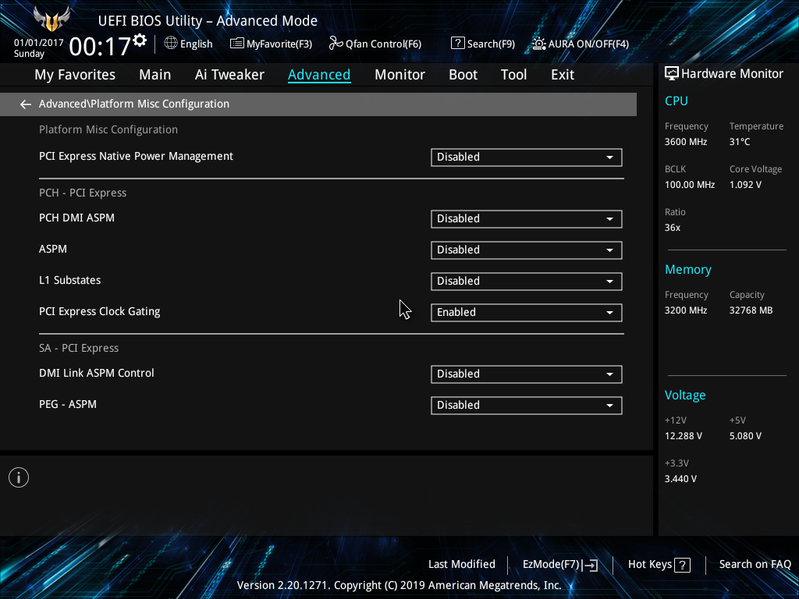
Task: Open the L1 Substates dropdown
Action: click(526, 281)
